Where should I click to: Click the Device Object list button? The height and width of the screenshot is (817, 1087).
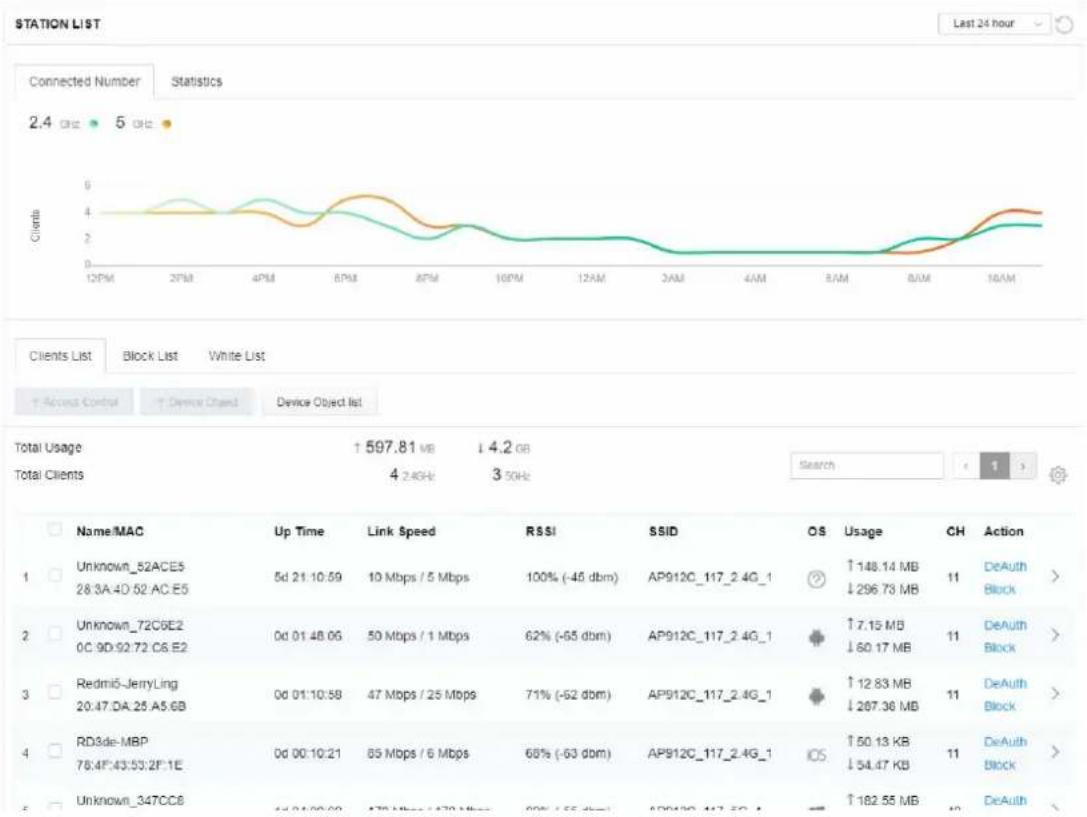coord(319,402)
